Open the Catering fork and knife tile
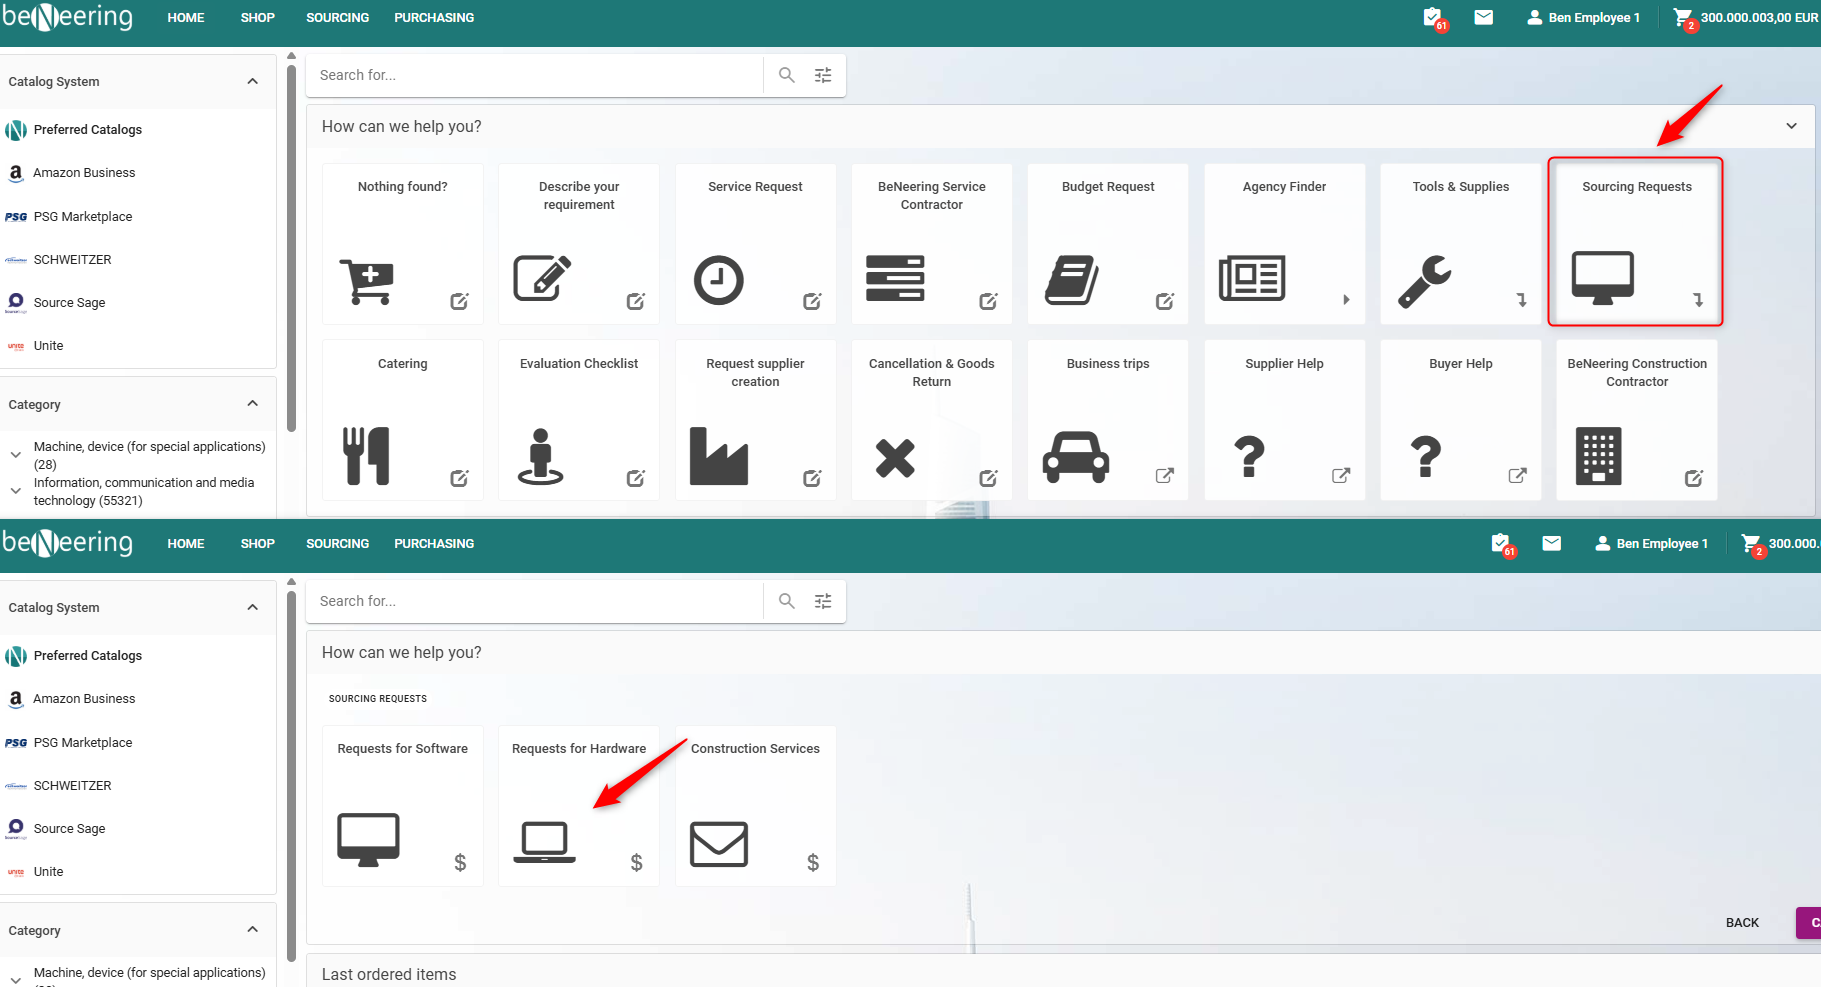The width and height of the screenshot is (1821, 987). click(402, 420)
